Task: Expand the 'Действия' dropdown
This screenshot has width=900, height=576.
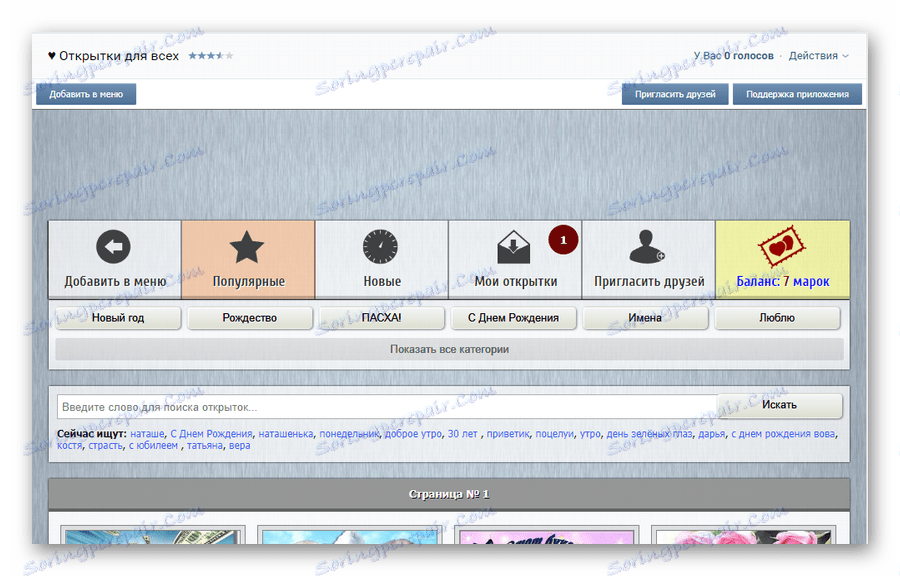Action: pos(818,56)
